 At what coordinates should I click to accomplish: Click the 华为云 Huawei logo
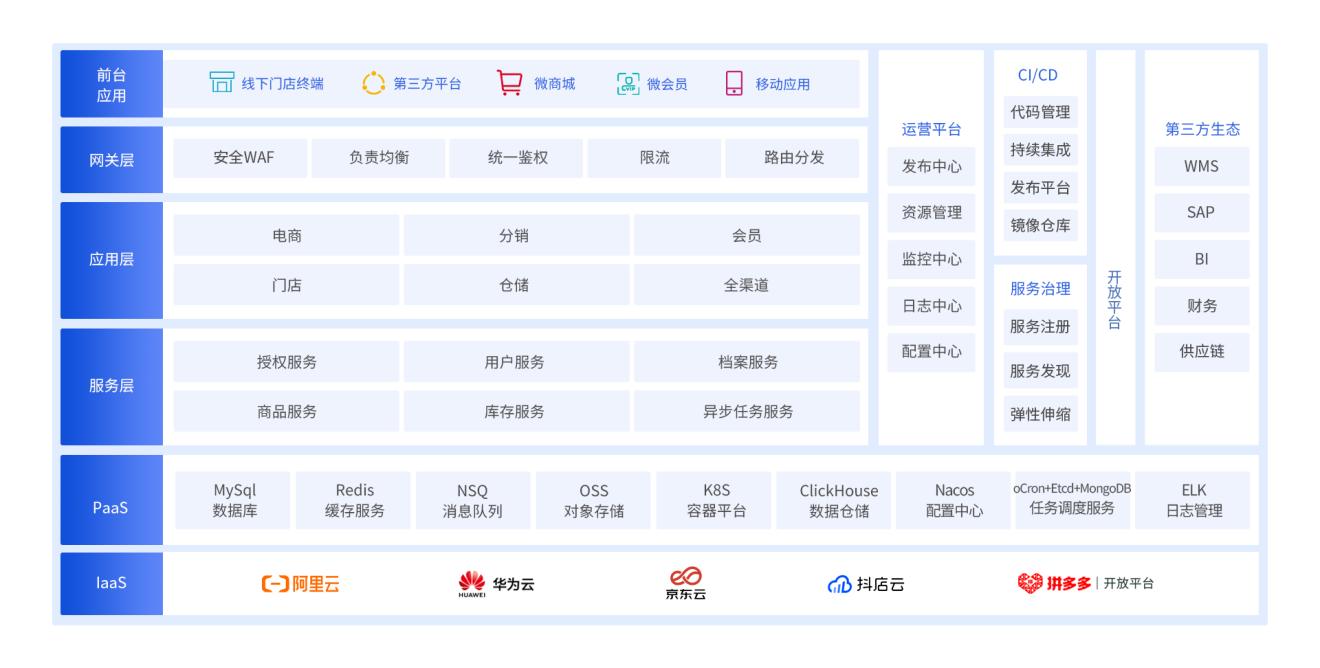(496, 584)
